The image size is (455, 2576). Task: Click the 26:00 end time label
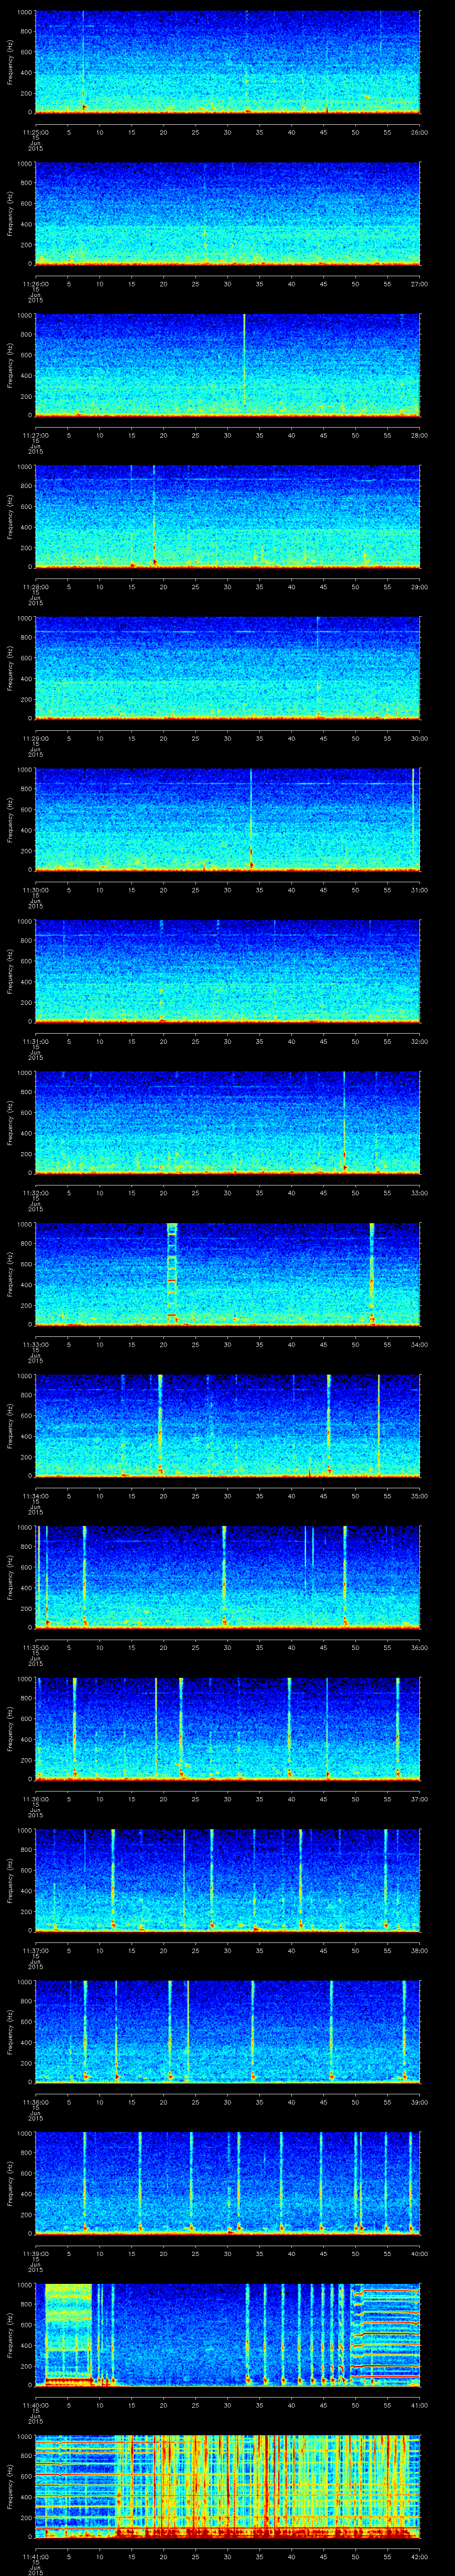click(x=419, y=132)
